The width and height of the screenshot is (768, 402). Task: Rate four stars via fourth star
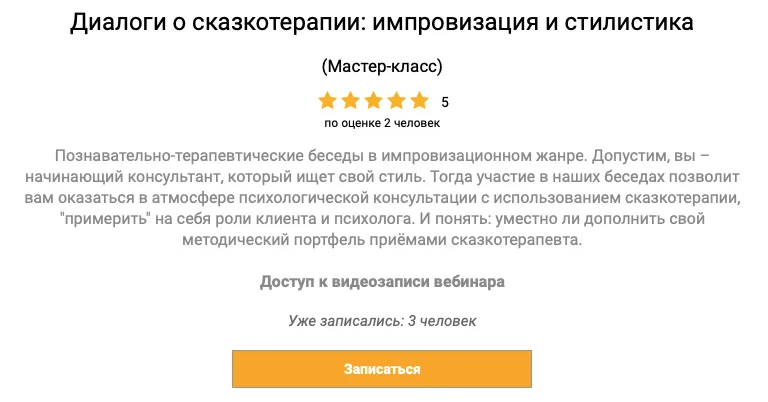coord(397,101)
